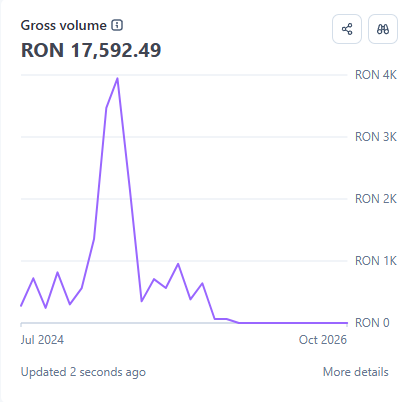Click the RON 0 axis label

pos(372,323)
